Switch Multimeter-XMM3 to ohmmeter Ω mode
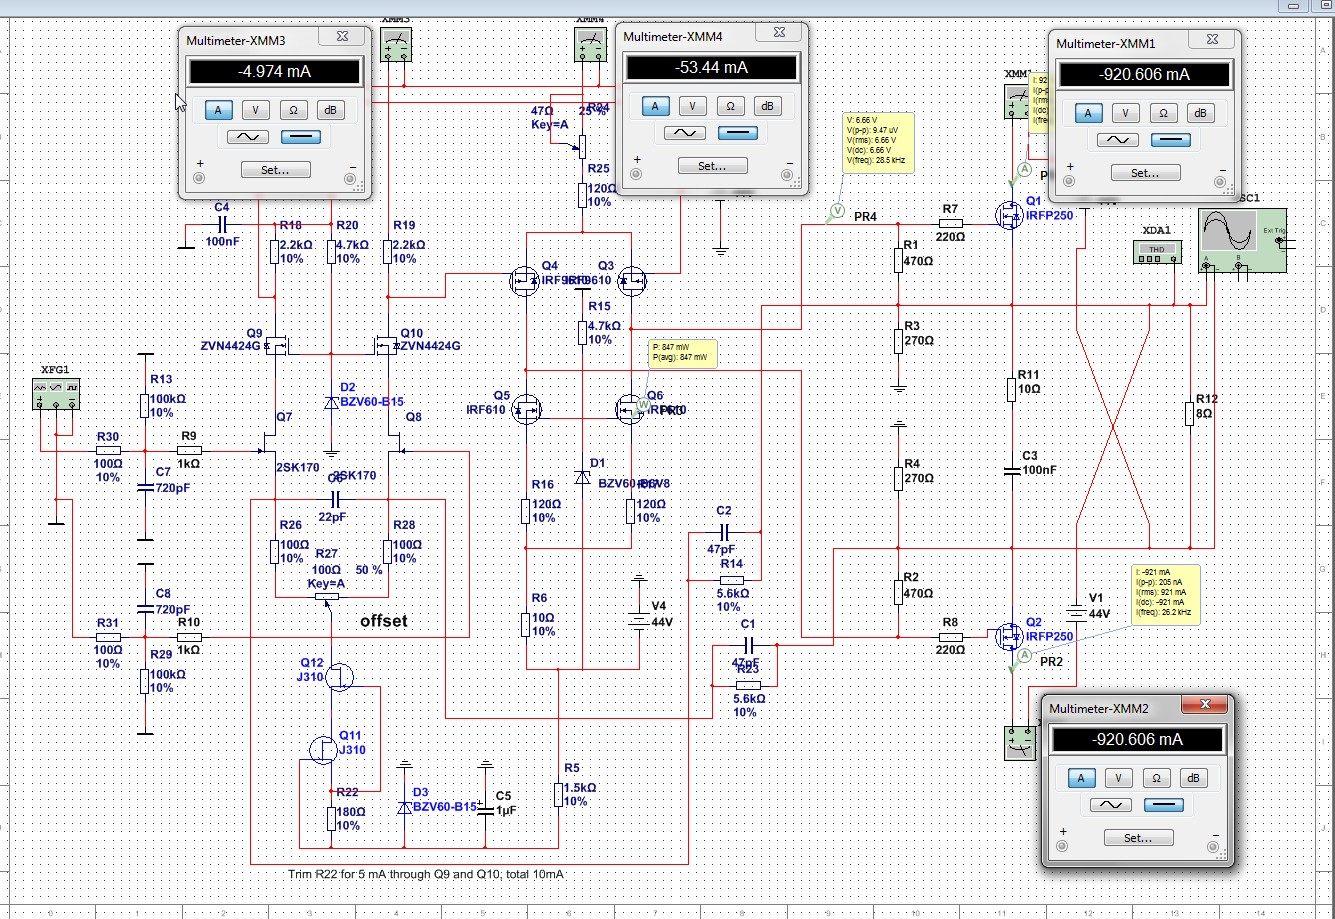This screenshot has width=1335, height=919. [x=294, y=110]
